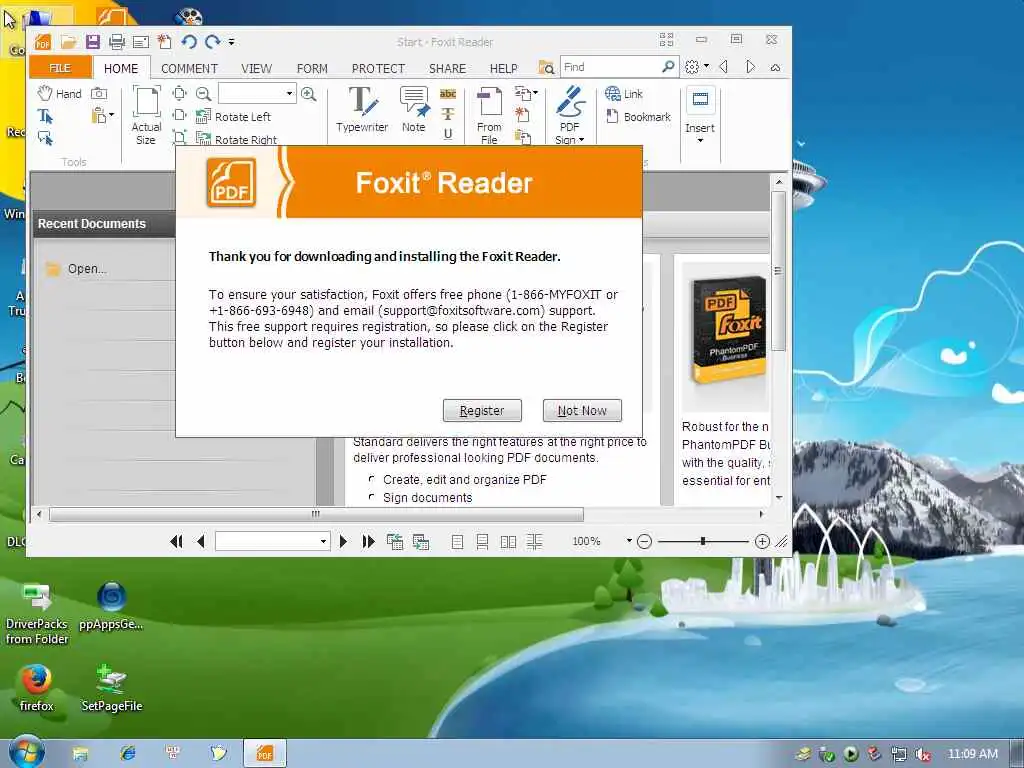Click Open... in Recent Documents
Screen dimensions: 1024x768
pyautogui.click(x=76, y=268)
